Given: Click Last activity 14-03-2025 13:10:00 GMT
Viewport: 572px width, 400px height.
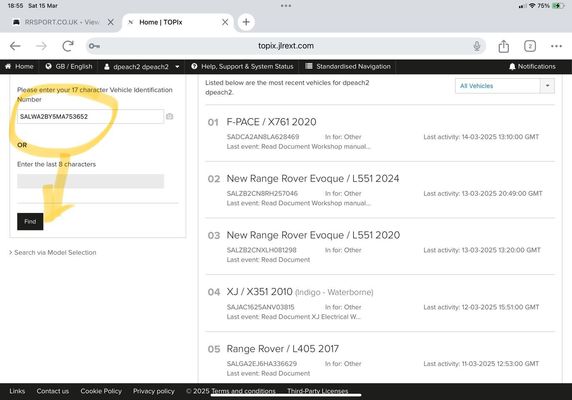Looking at the screenshot, I should coord(481,137).
